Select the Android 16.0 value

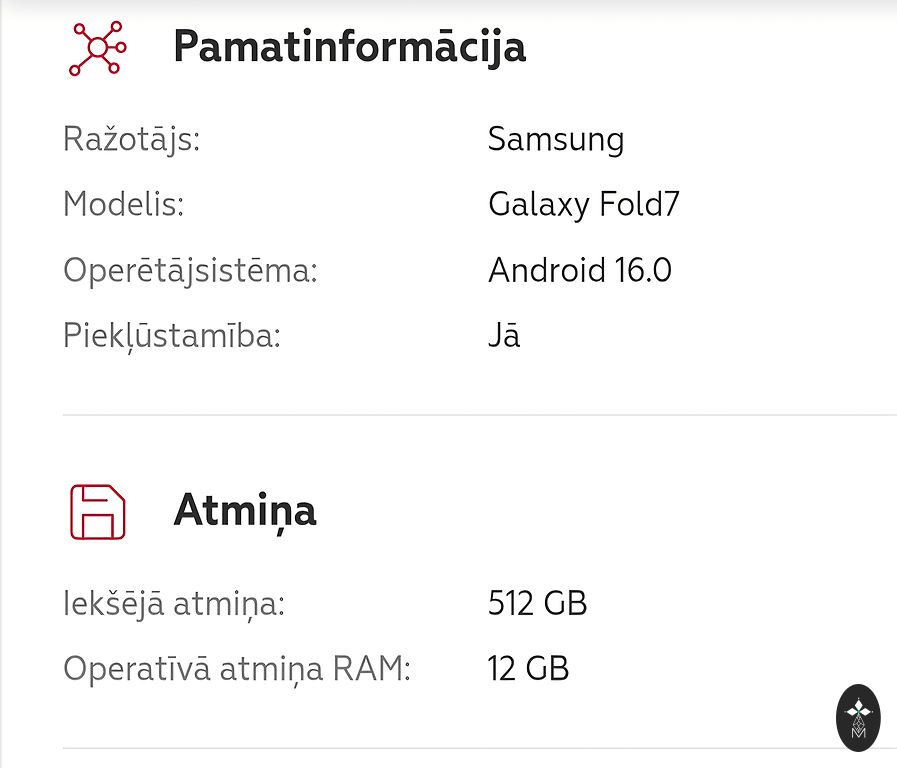point(580,271)
